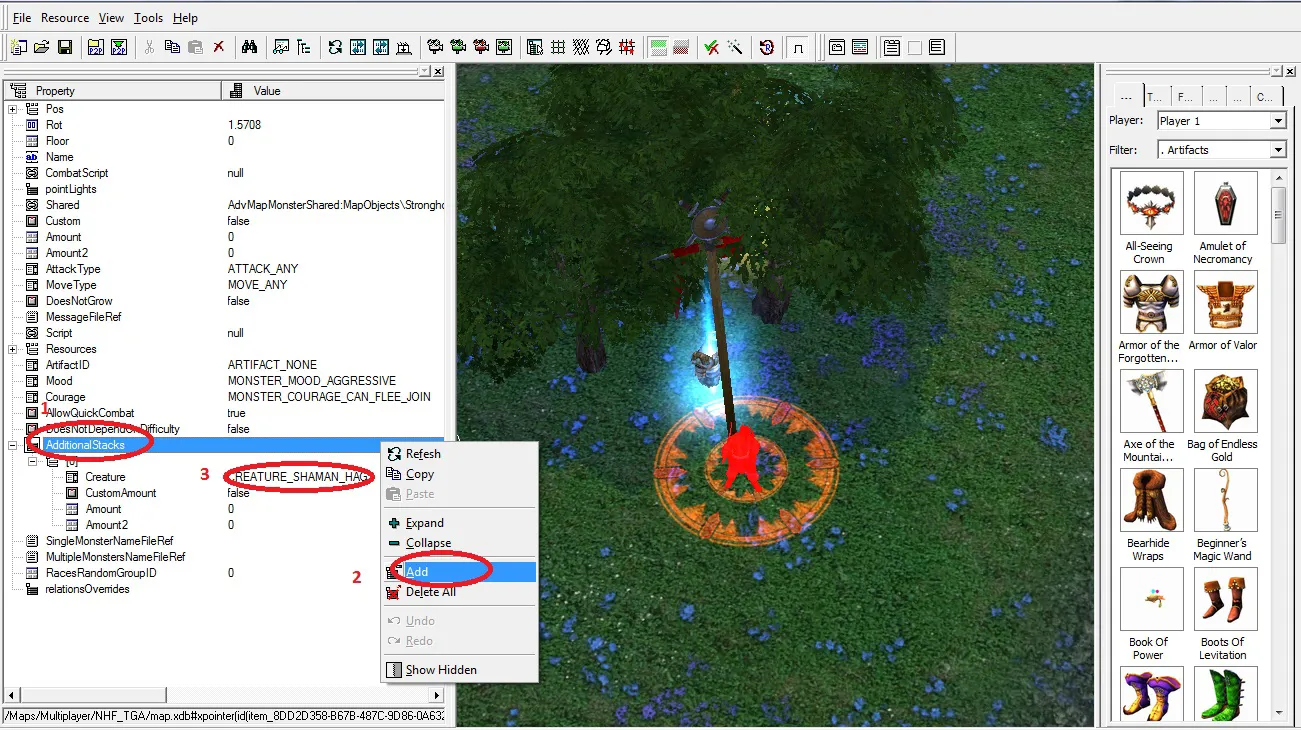Image resolution: width=1301 pixels, height=730 pixels.
Task: Click the property panel right scroll arrow
Action: tap(437, 695)
